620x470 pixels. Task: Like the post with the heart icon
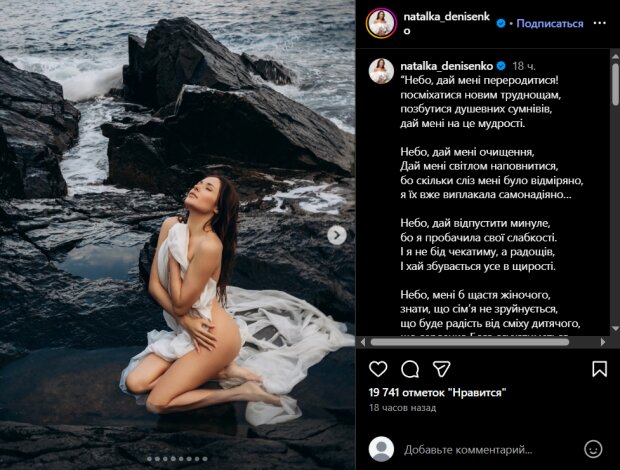point(379,369)
